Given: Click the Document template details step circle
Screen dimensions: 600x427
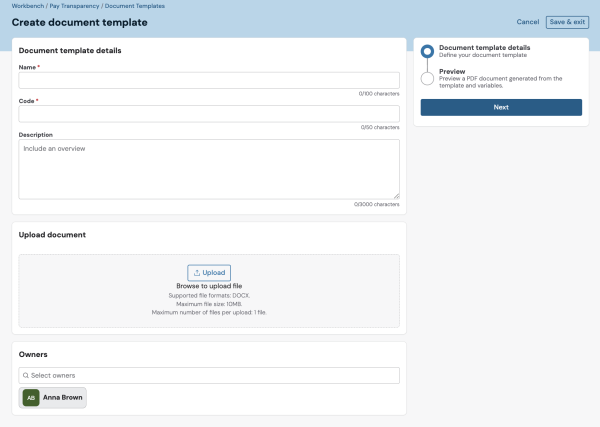Looking at the screenshot, I should pos(427,52).
